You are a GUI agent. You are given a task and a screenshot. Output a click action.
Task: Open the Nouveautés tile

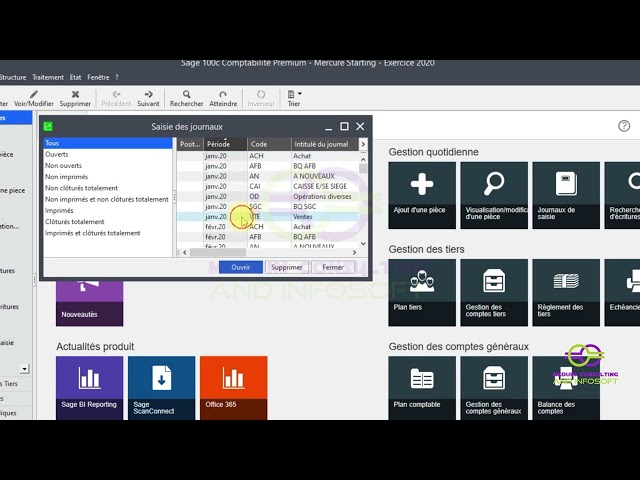[89, 303]
